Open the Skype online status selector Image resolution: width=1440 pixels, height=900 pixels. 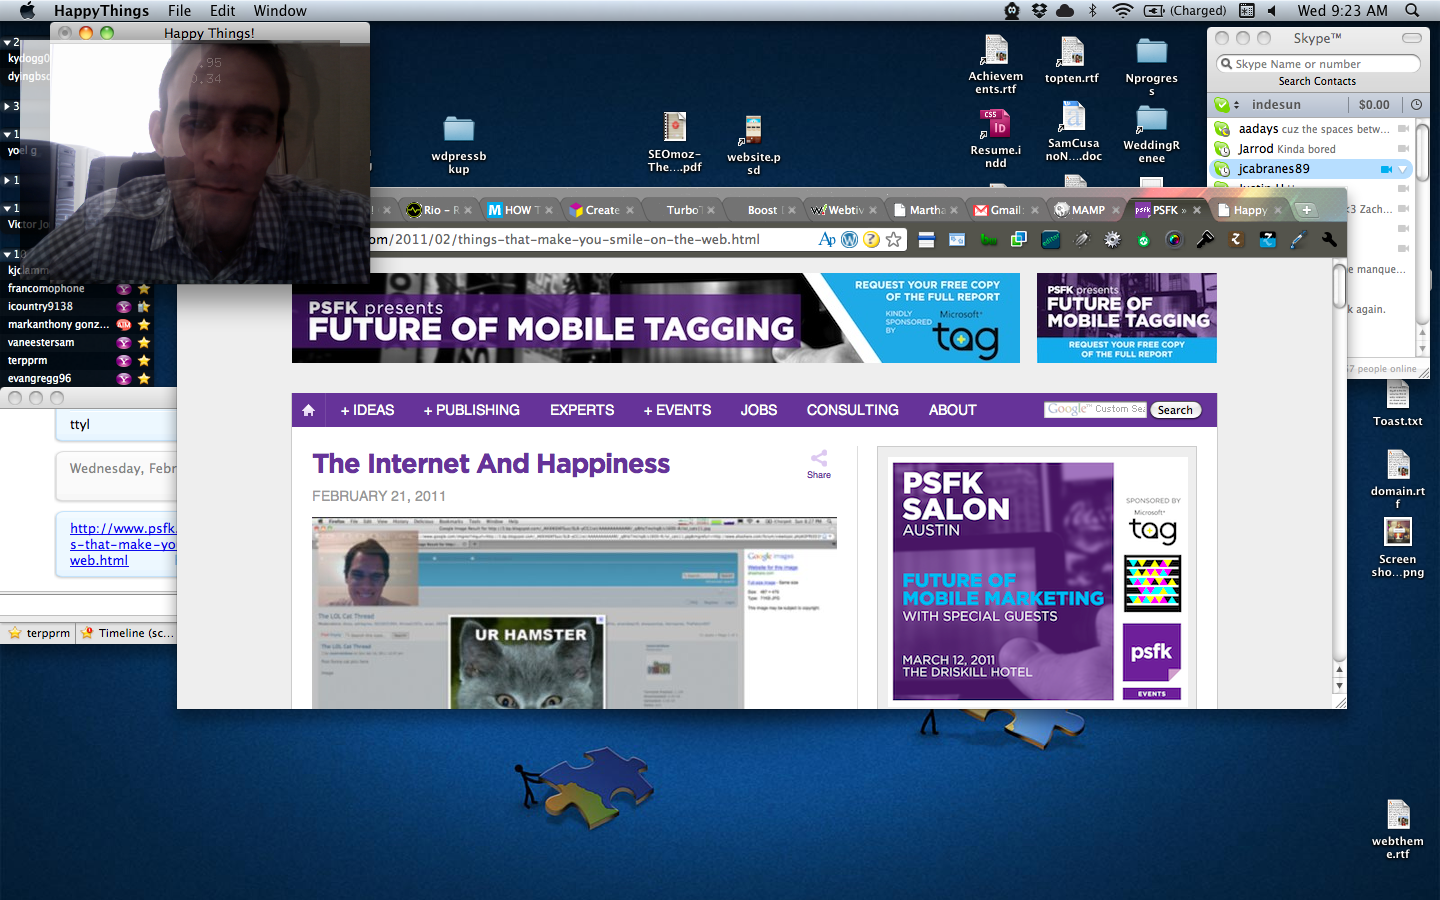point(1226,104)
